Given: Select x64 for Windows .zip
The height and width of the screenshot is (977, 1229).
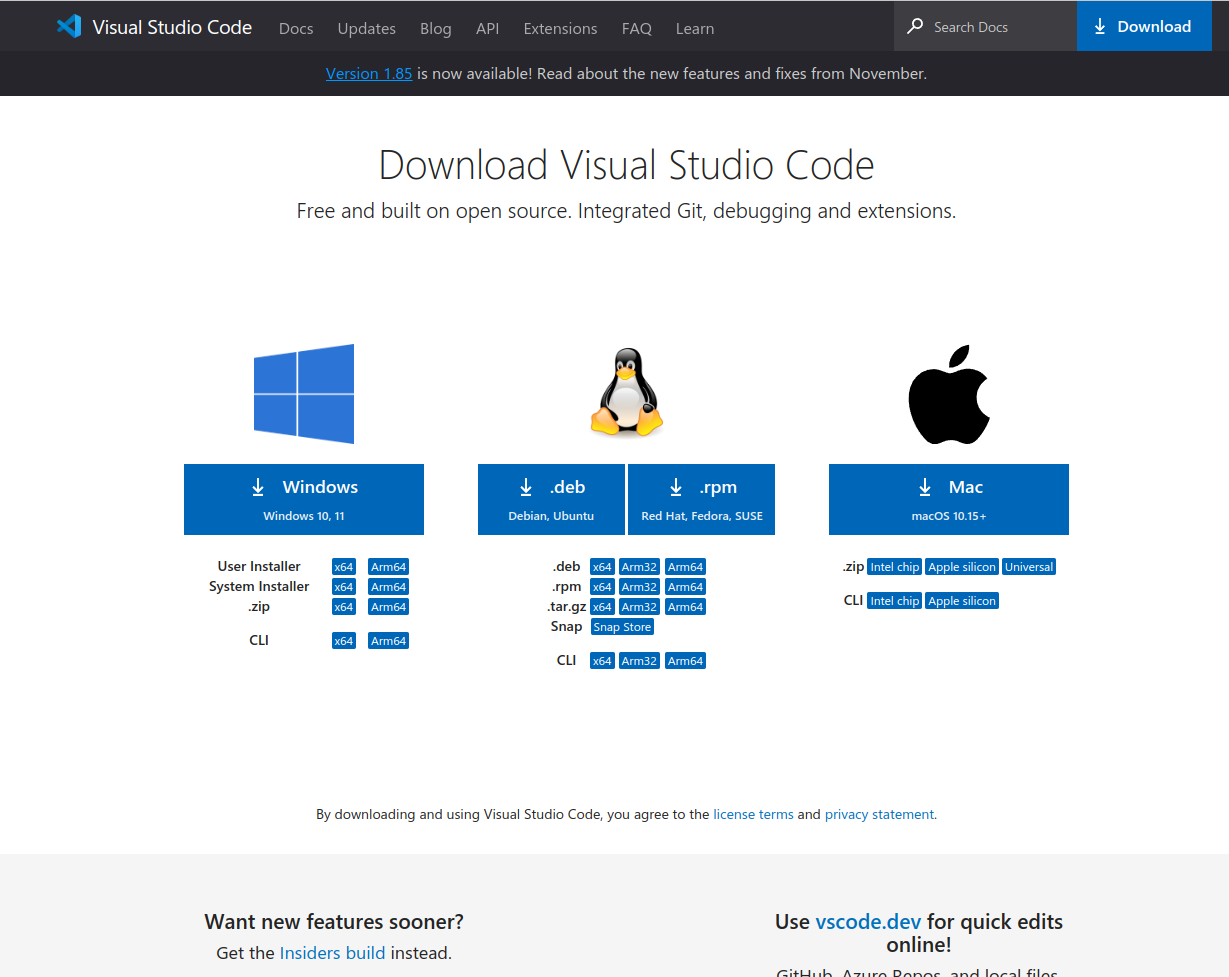Looking at the screenshot, I should click(344, 607).
